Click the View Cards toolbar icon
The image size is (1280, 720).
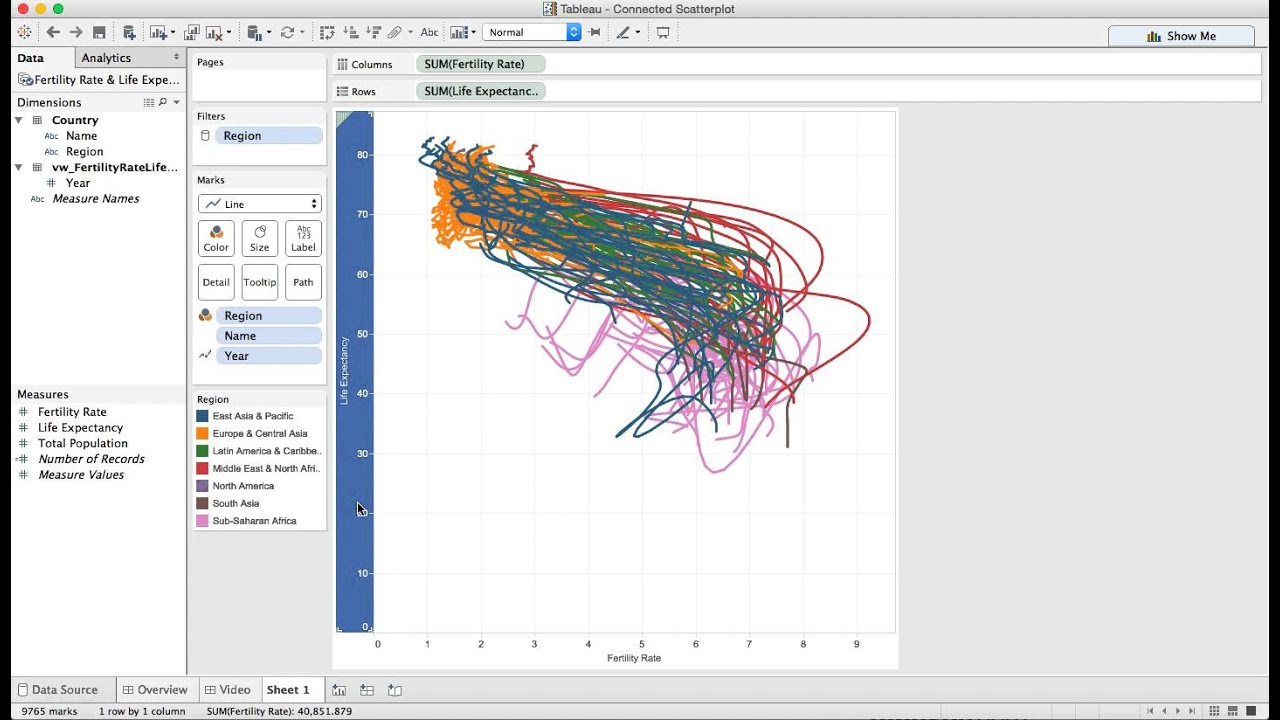click(x=458, y=32)
